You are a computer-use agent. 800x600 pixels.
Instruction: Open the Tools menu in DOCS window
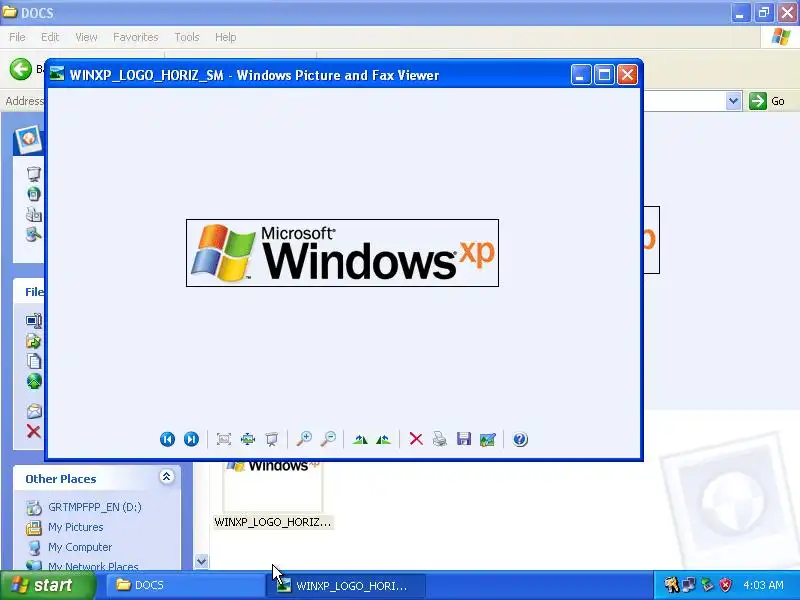(187, 37)
